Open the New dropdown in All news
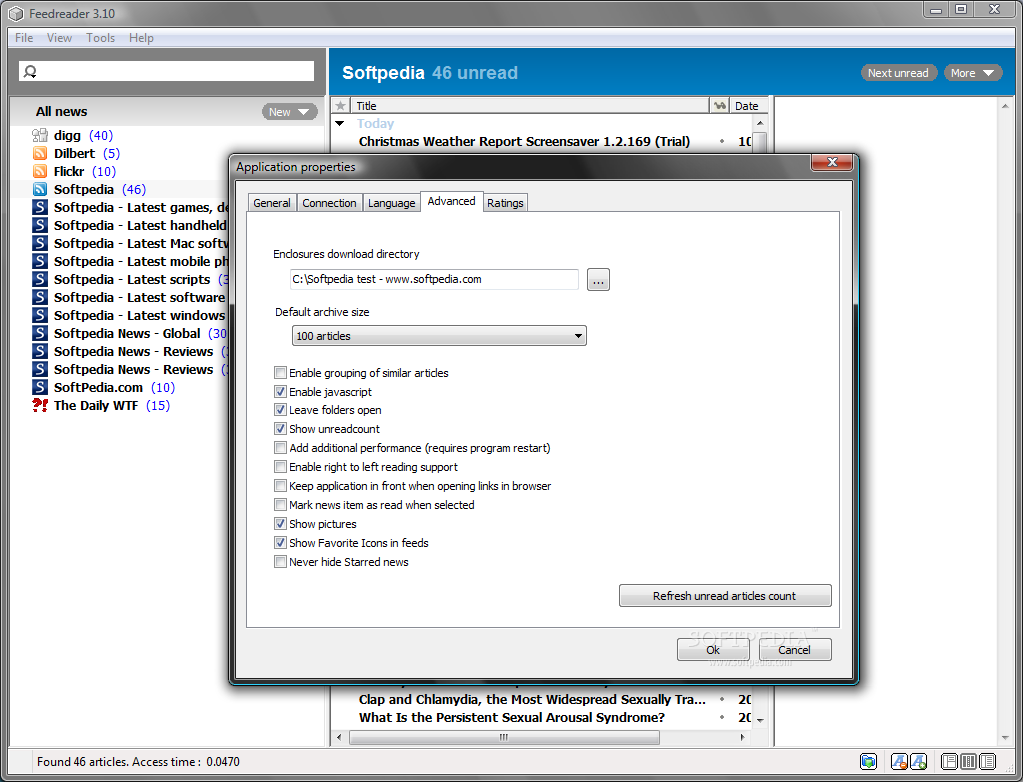This screenshot has height=782, width=1023. 290,112
